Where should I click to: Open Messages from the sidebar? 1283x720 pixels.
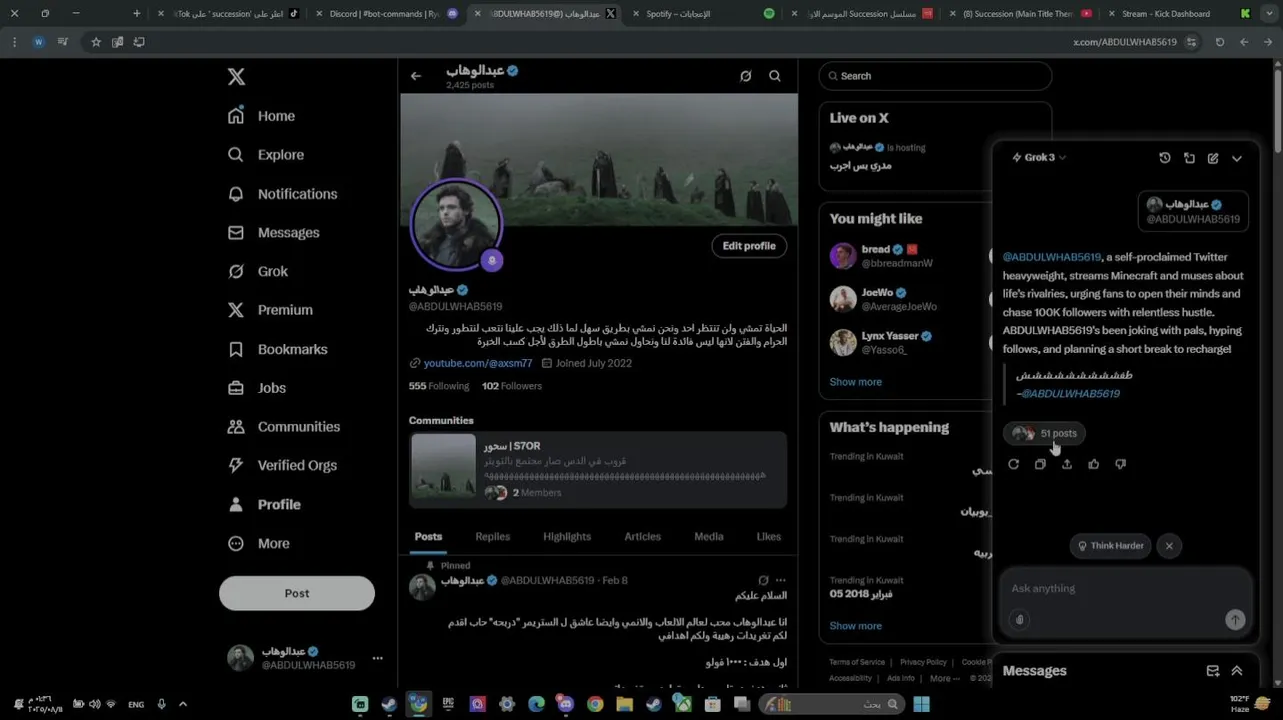tap(273, 233)
